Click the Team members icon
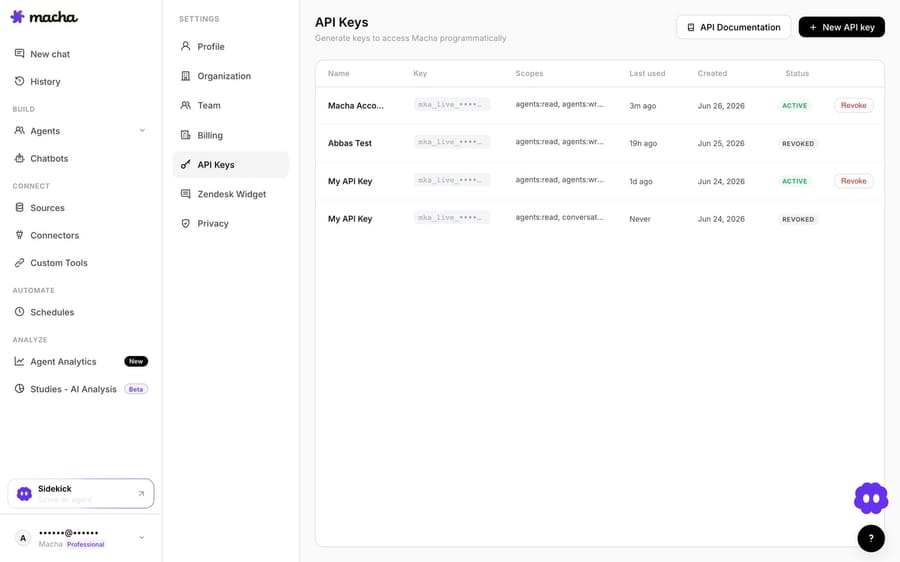The image size is (900, 562). point(185,105)
